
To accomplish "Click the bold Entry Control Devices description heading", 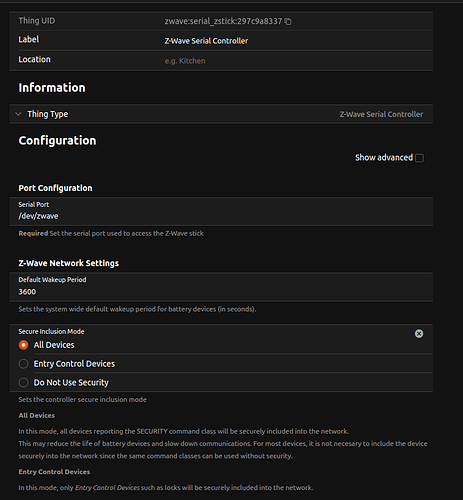I will 54,472.
